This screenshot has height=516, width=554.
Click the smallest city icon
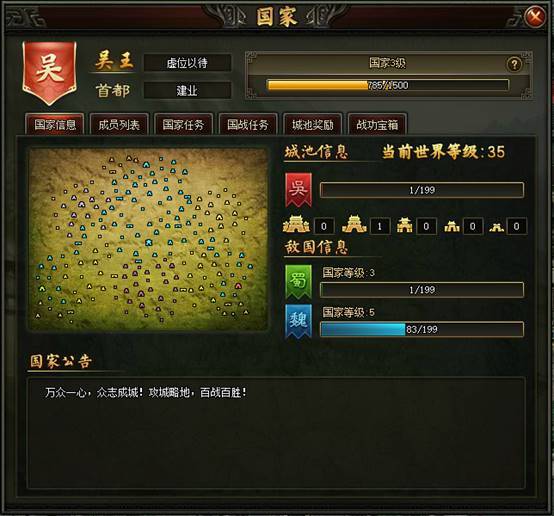click(x=496, y=227)
